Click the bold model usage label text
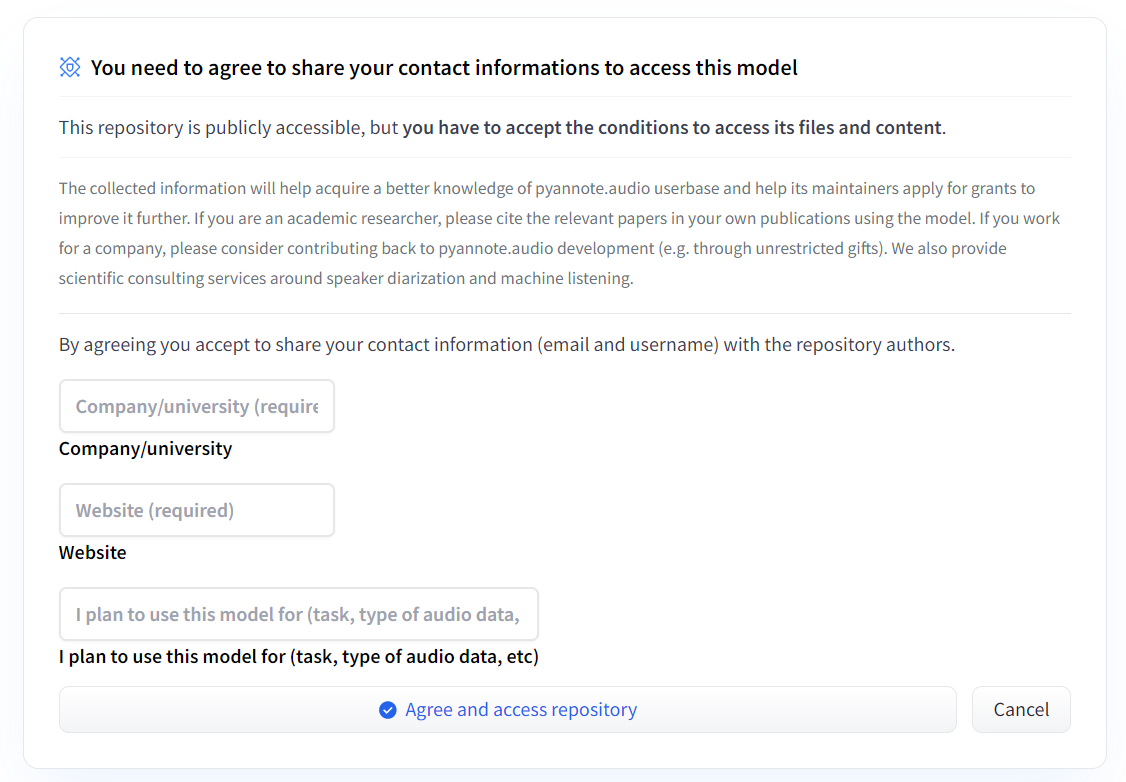This screenshot has height=782, width=1126. pyautogui.click(x=298, y=657)
